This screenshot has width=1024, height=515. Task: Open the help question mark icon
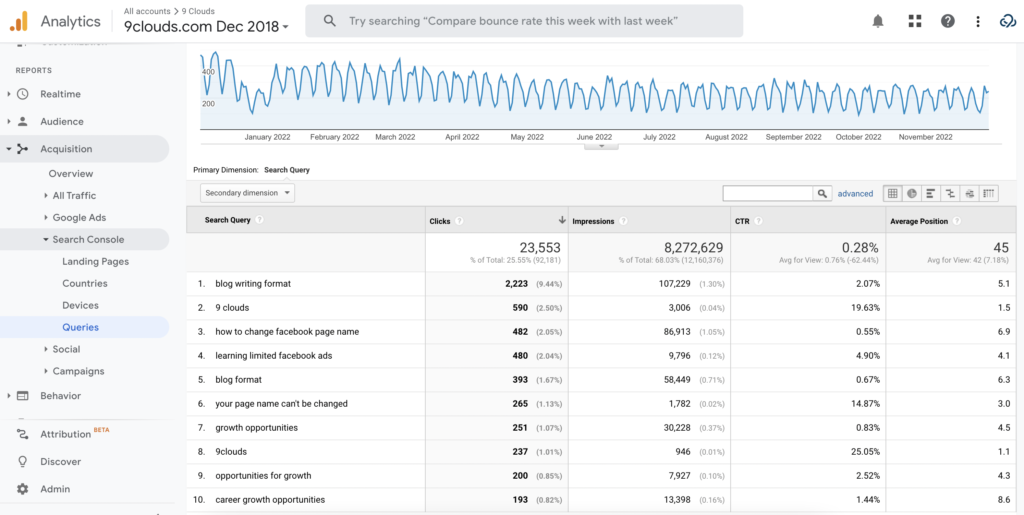[948, 22]
